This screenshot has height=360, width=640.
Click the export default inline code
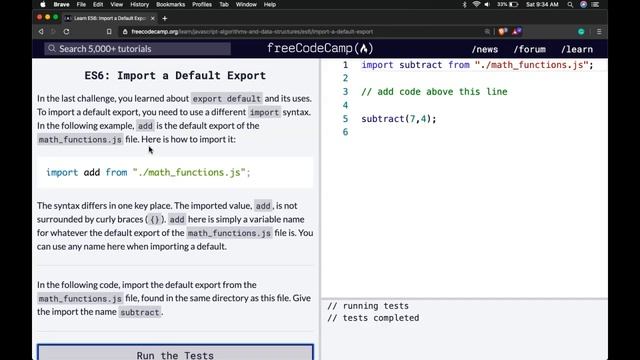click(x=227, y=99)
